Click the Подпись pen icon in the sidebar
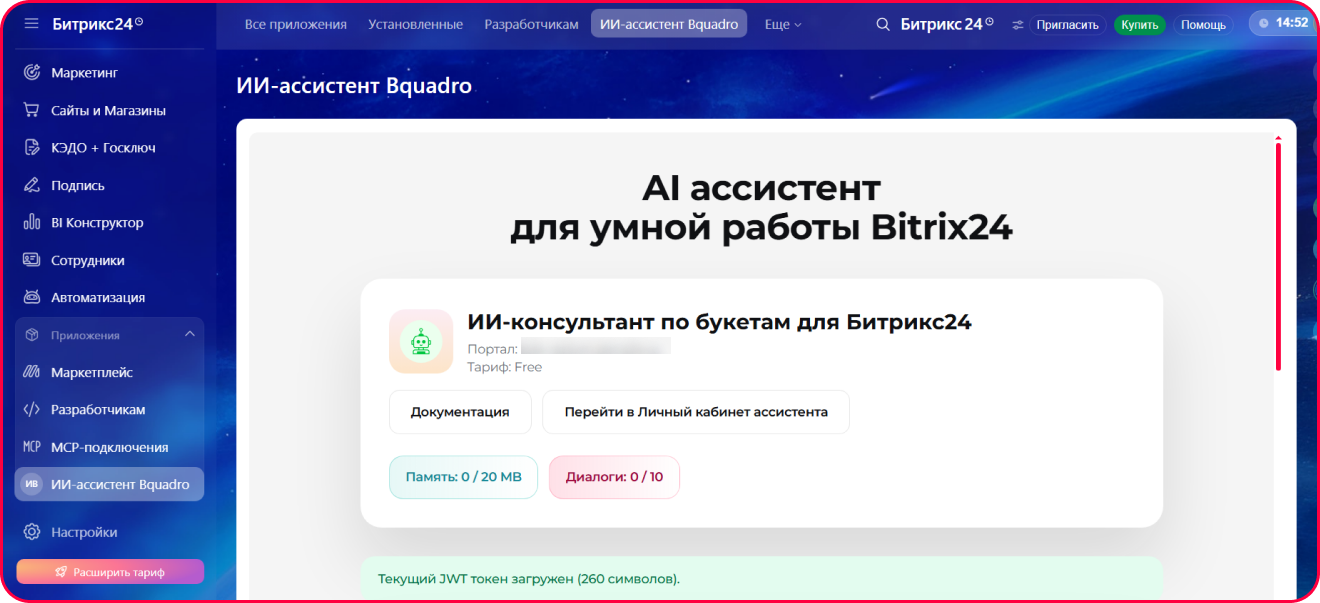Screen dimensions: 1320x603 32,185
